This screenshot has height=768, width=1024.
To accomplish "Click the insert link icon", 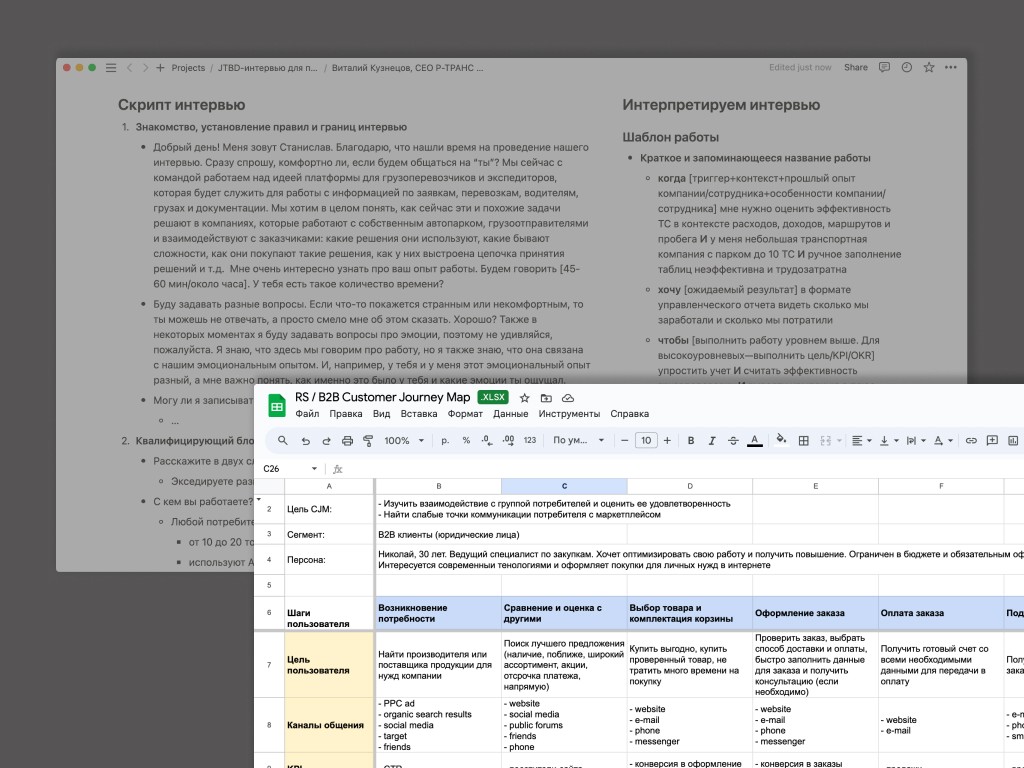I will pos(970,440).
